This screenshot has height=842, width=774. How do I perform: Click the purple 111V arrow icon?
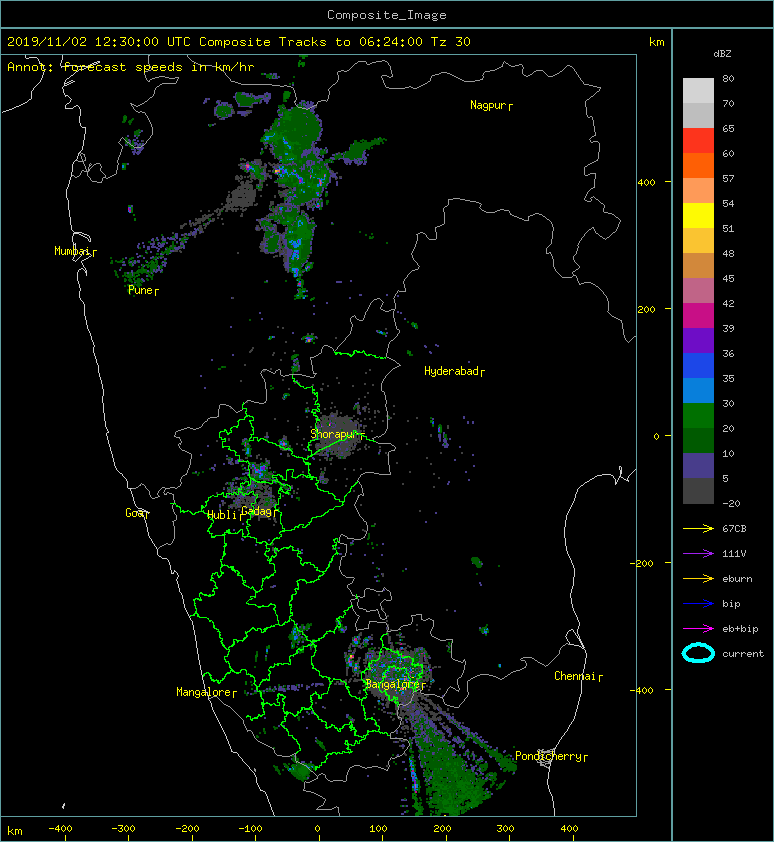(x=698, y=553)
